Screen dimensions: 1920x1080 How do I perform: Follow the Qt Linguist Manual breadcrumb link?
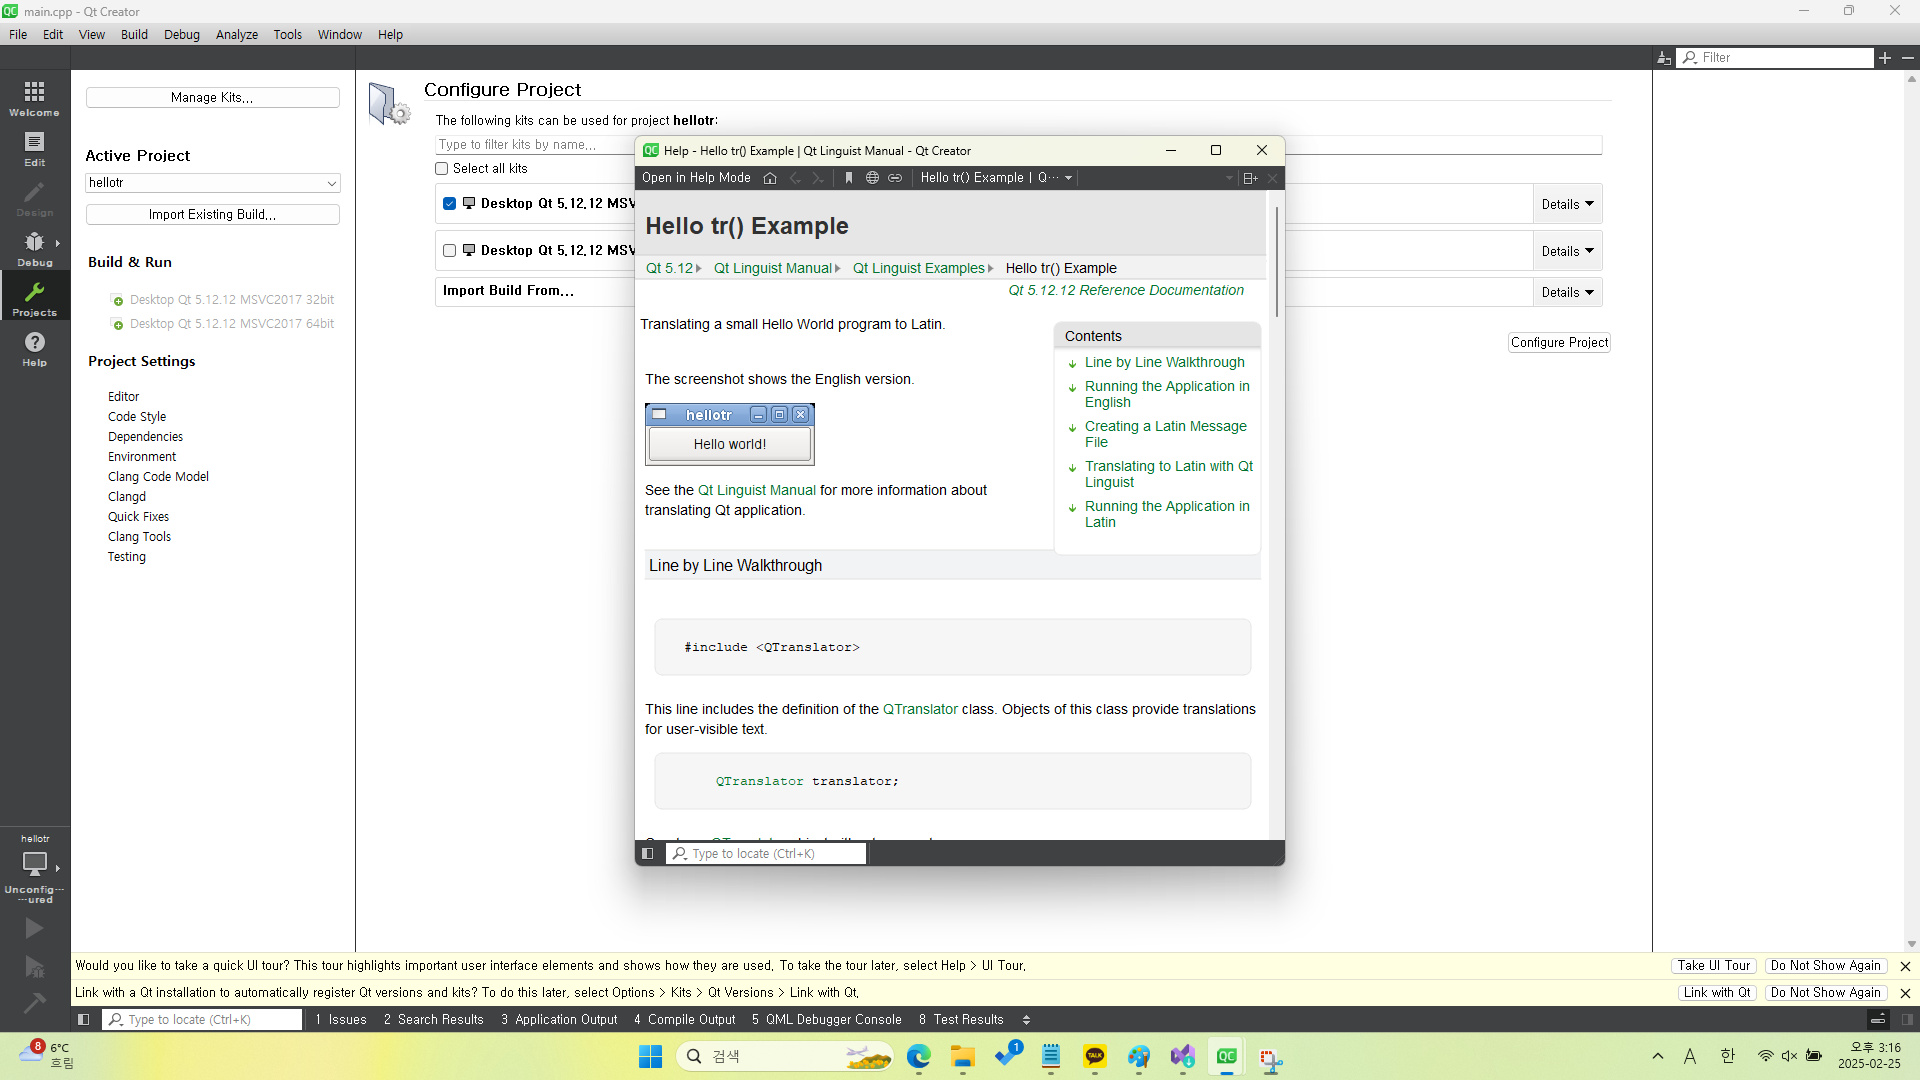coord(772,268)
